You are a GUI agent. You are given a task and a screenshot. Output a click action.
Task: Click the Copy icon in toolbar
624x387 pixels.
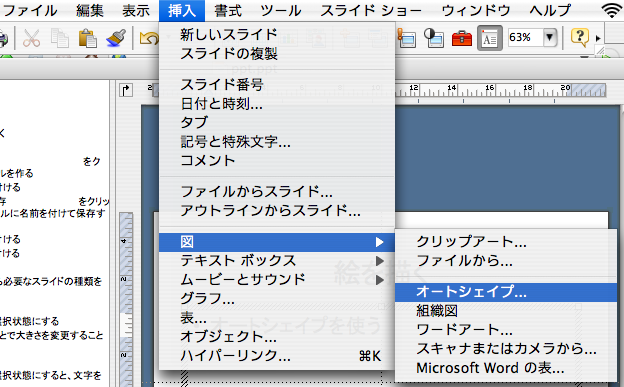pos(60,38)
